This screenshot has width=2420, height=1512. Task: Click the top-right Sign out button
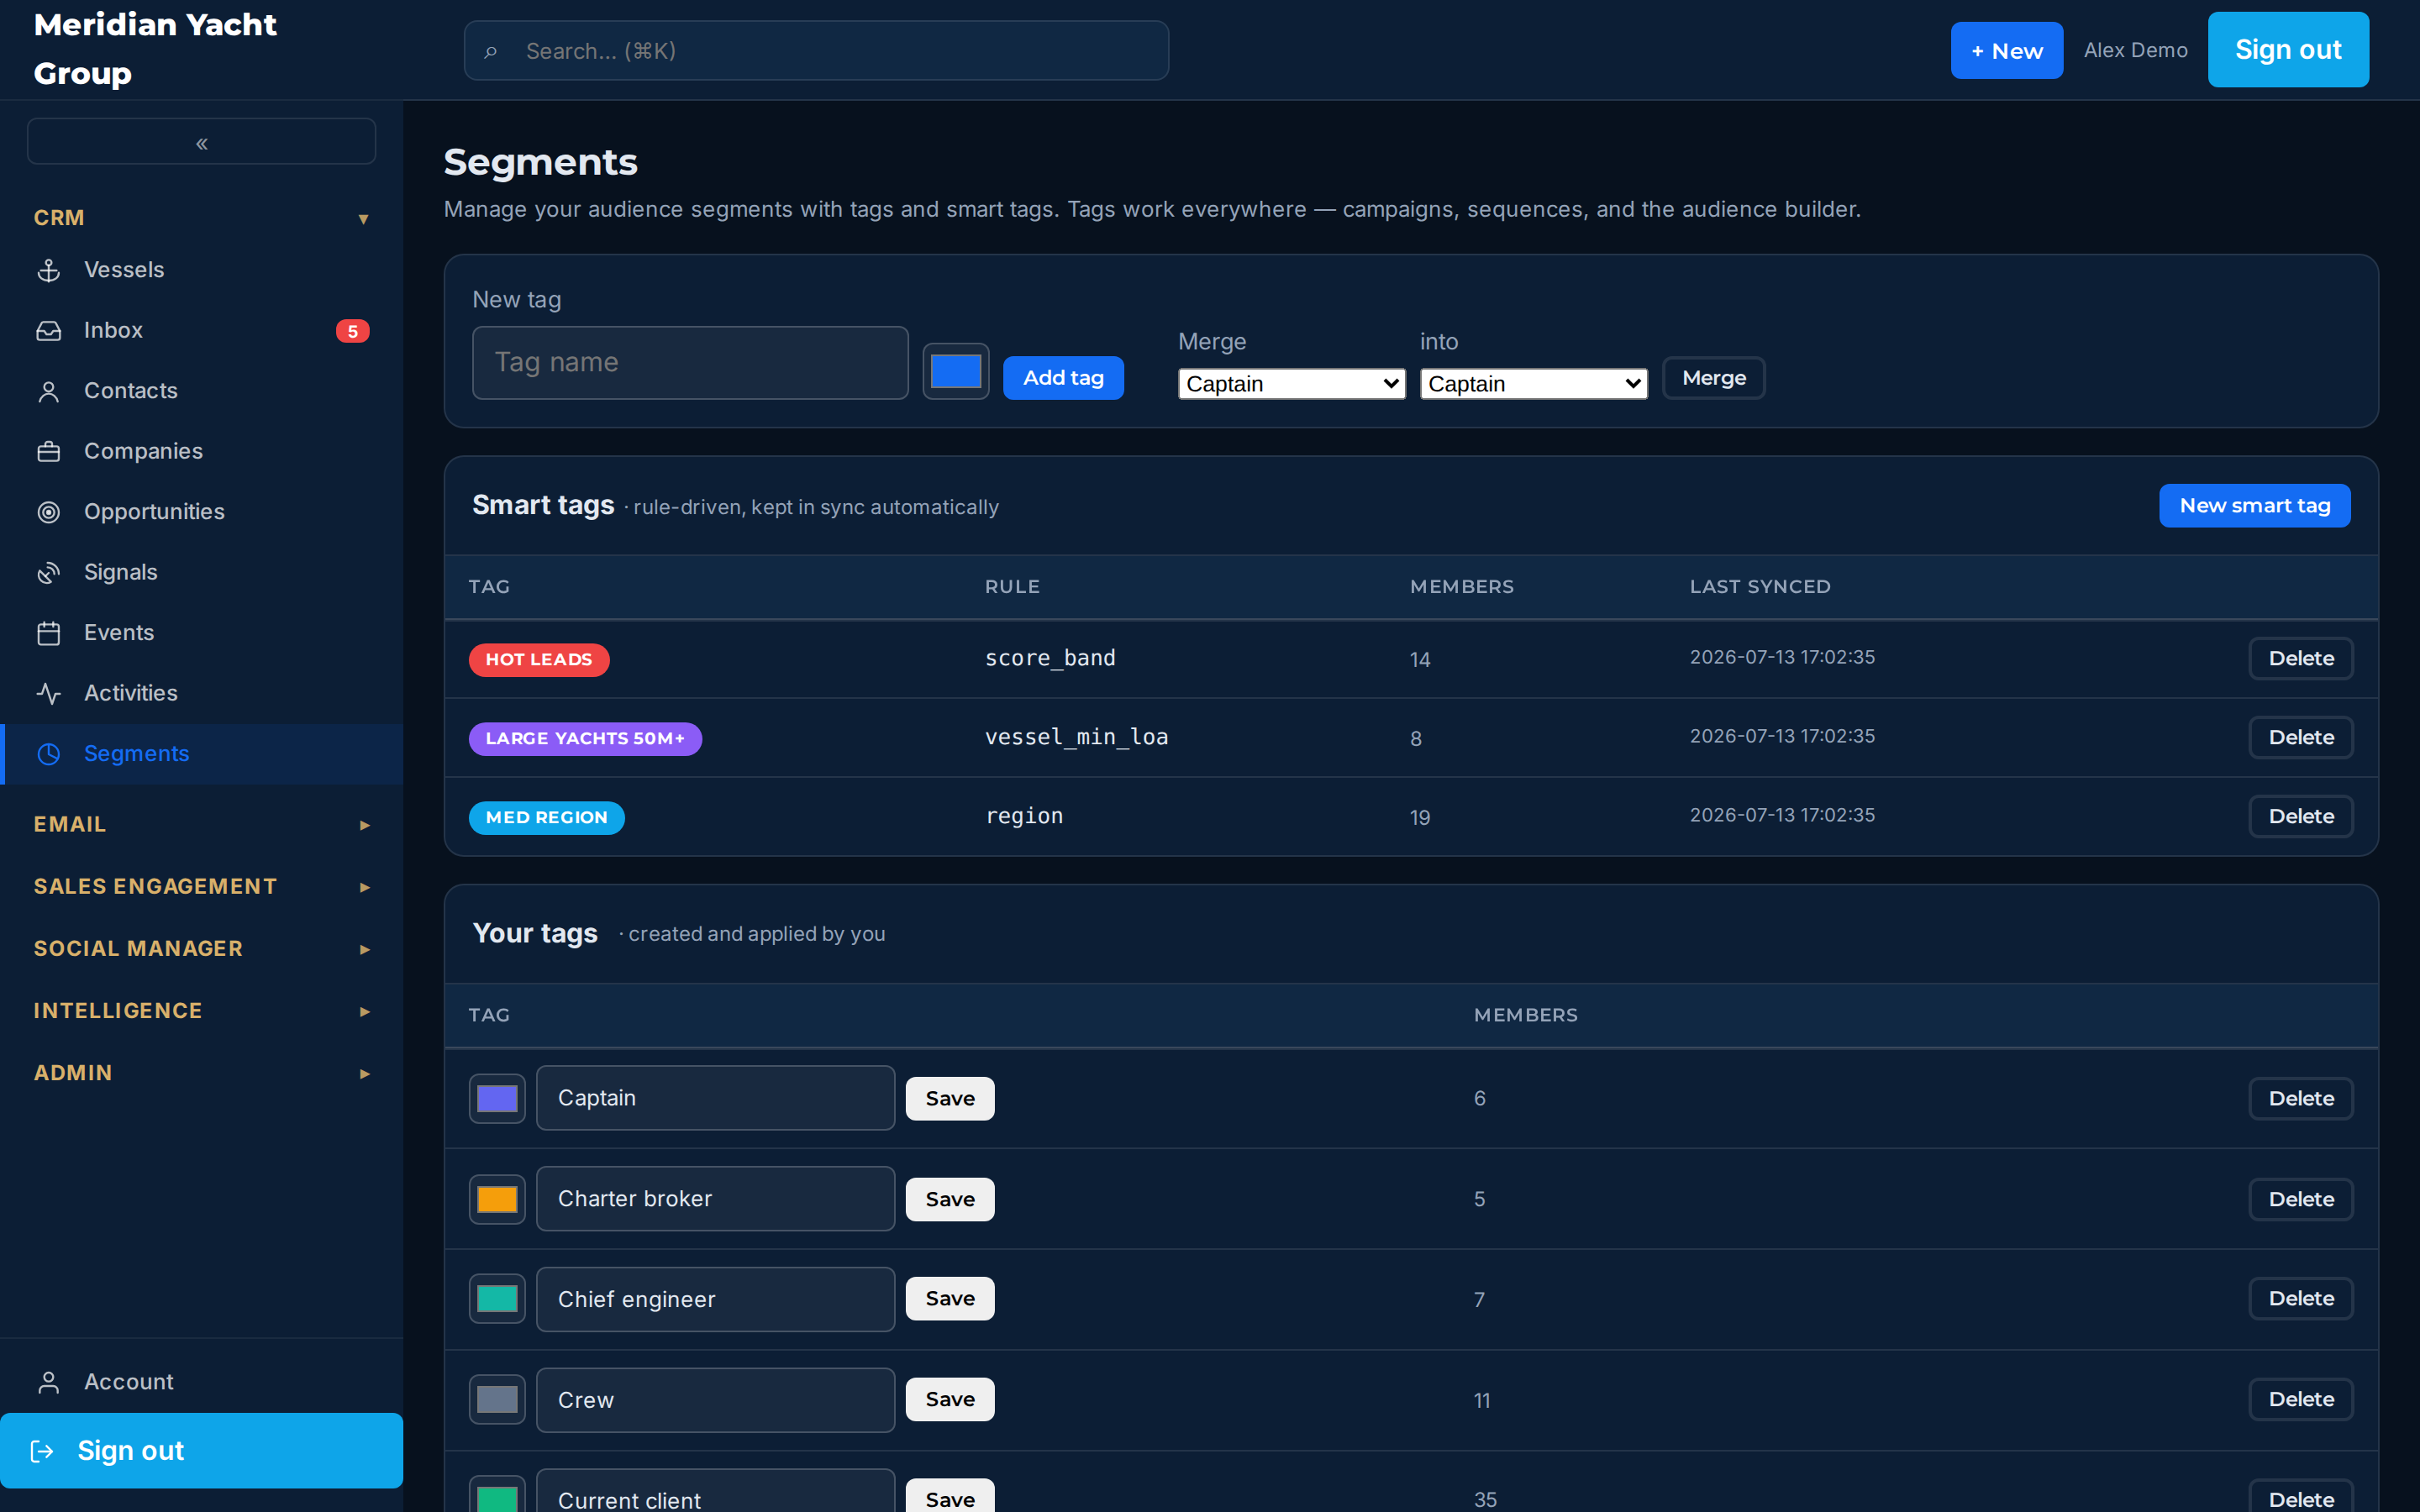coord(2288,50)
